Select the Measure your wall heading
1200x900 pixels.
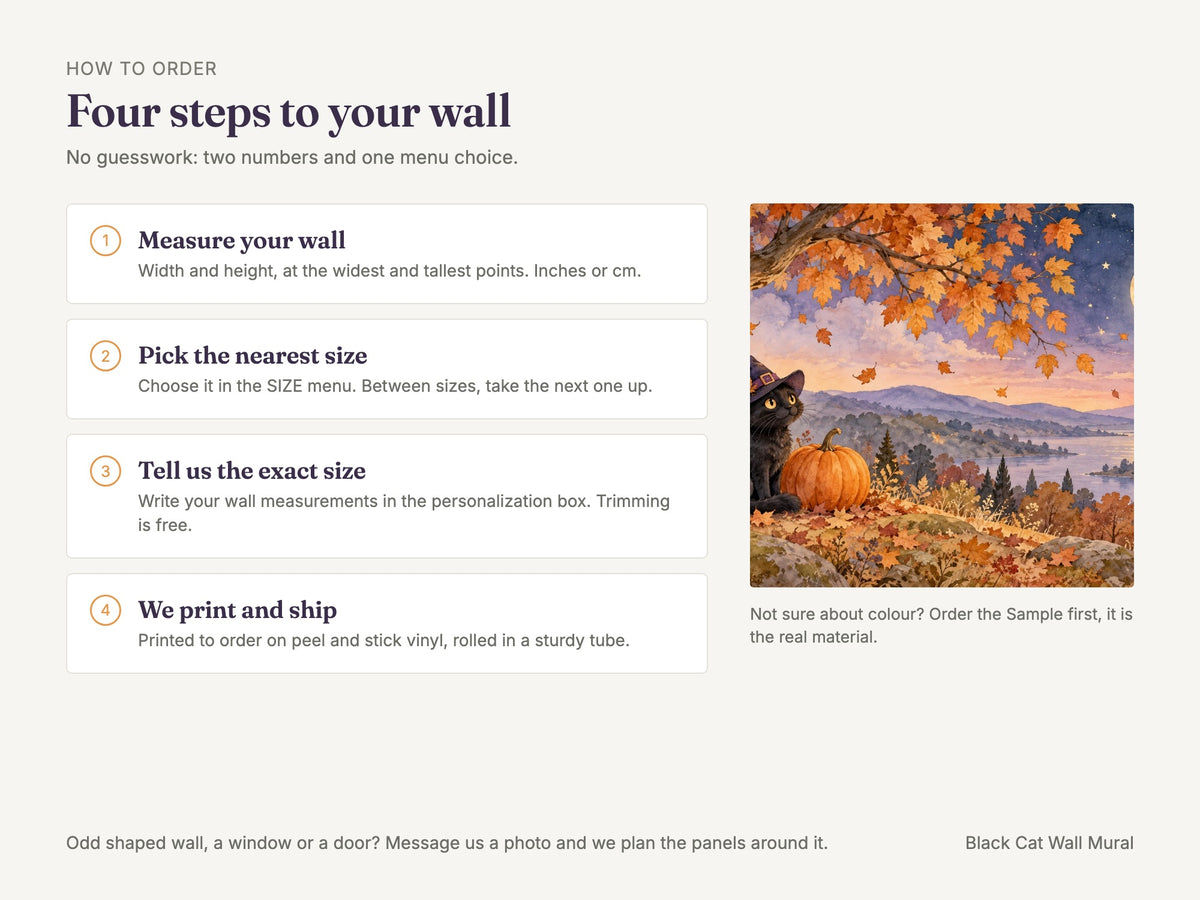pyautogui.click(x=242, y=241)
